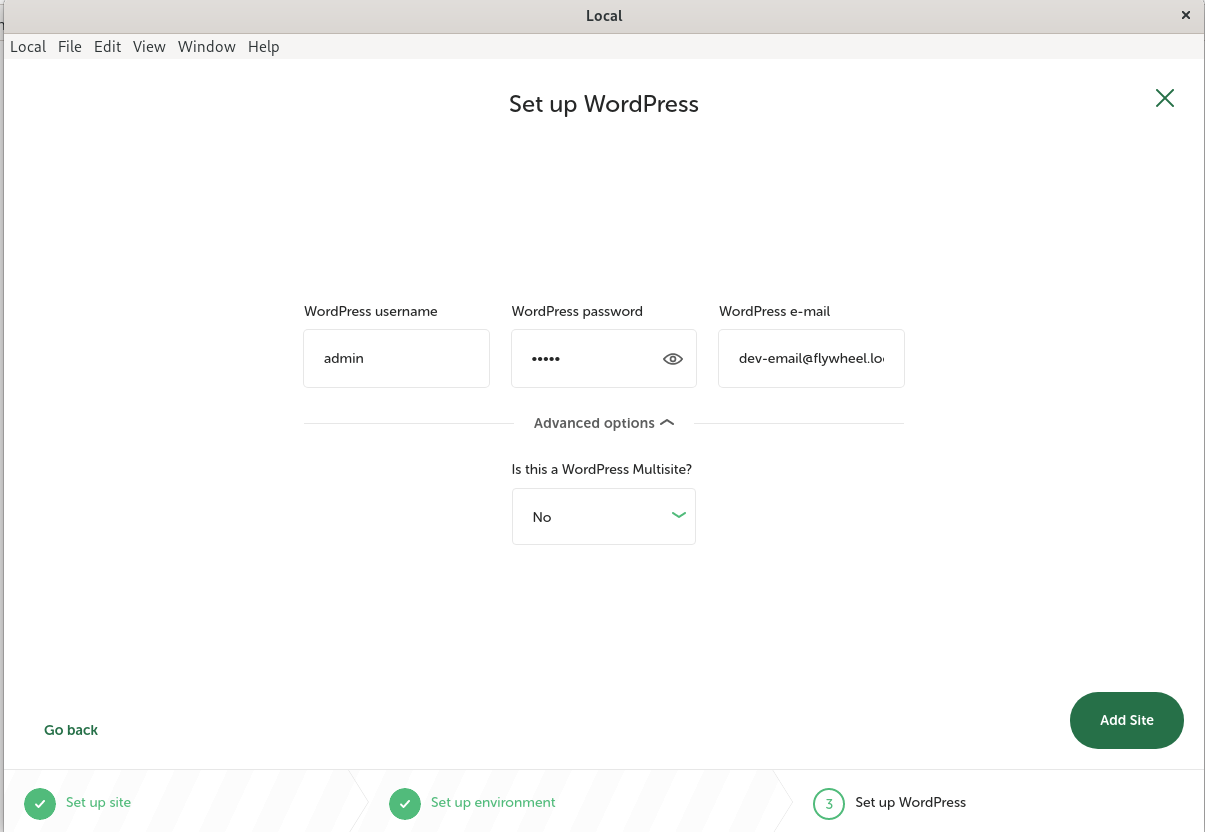Open the File menu
Image resolution: width=1205 pixels, height=832 pixels.
pos(70,47)
